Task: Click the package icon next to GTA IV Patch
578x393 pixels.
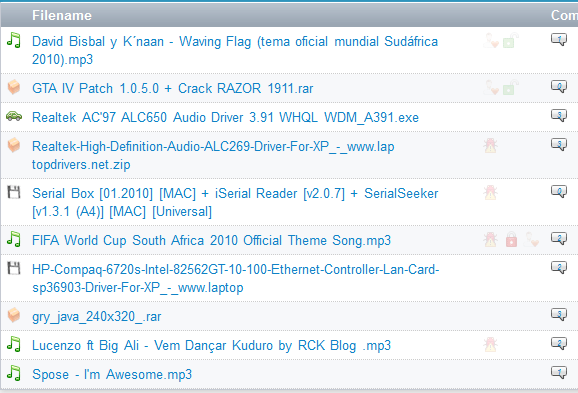Action: pos(14,87)
